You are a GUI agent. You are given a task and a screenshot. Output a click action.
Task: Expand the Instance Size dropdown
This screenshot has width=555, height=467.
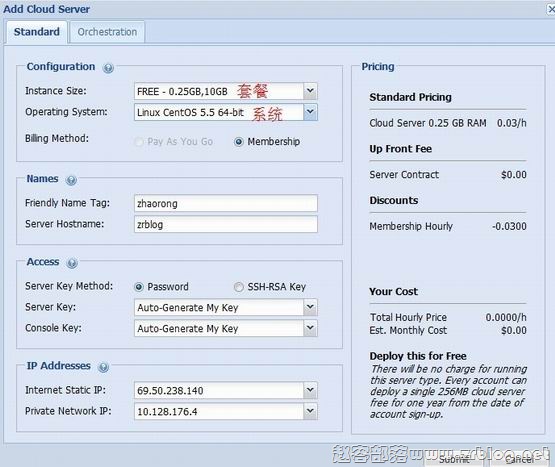click(x=310, y=91)
